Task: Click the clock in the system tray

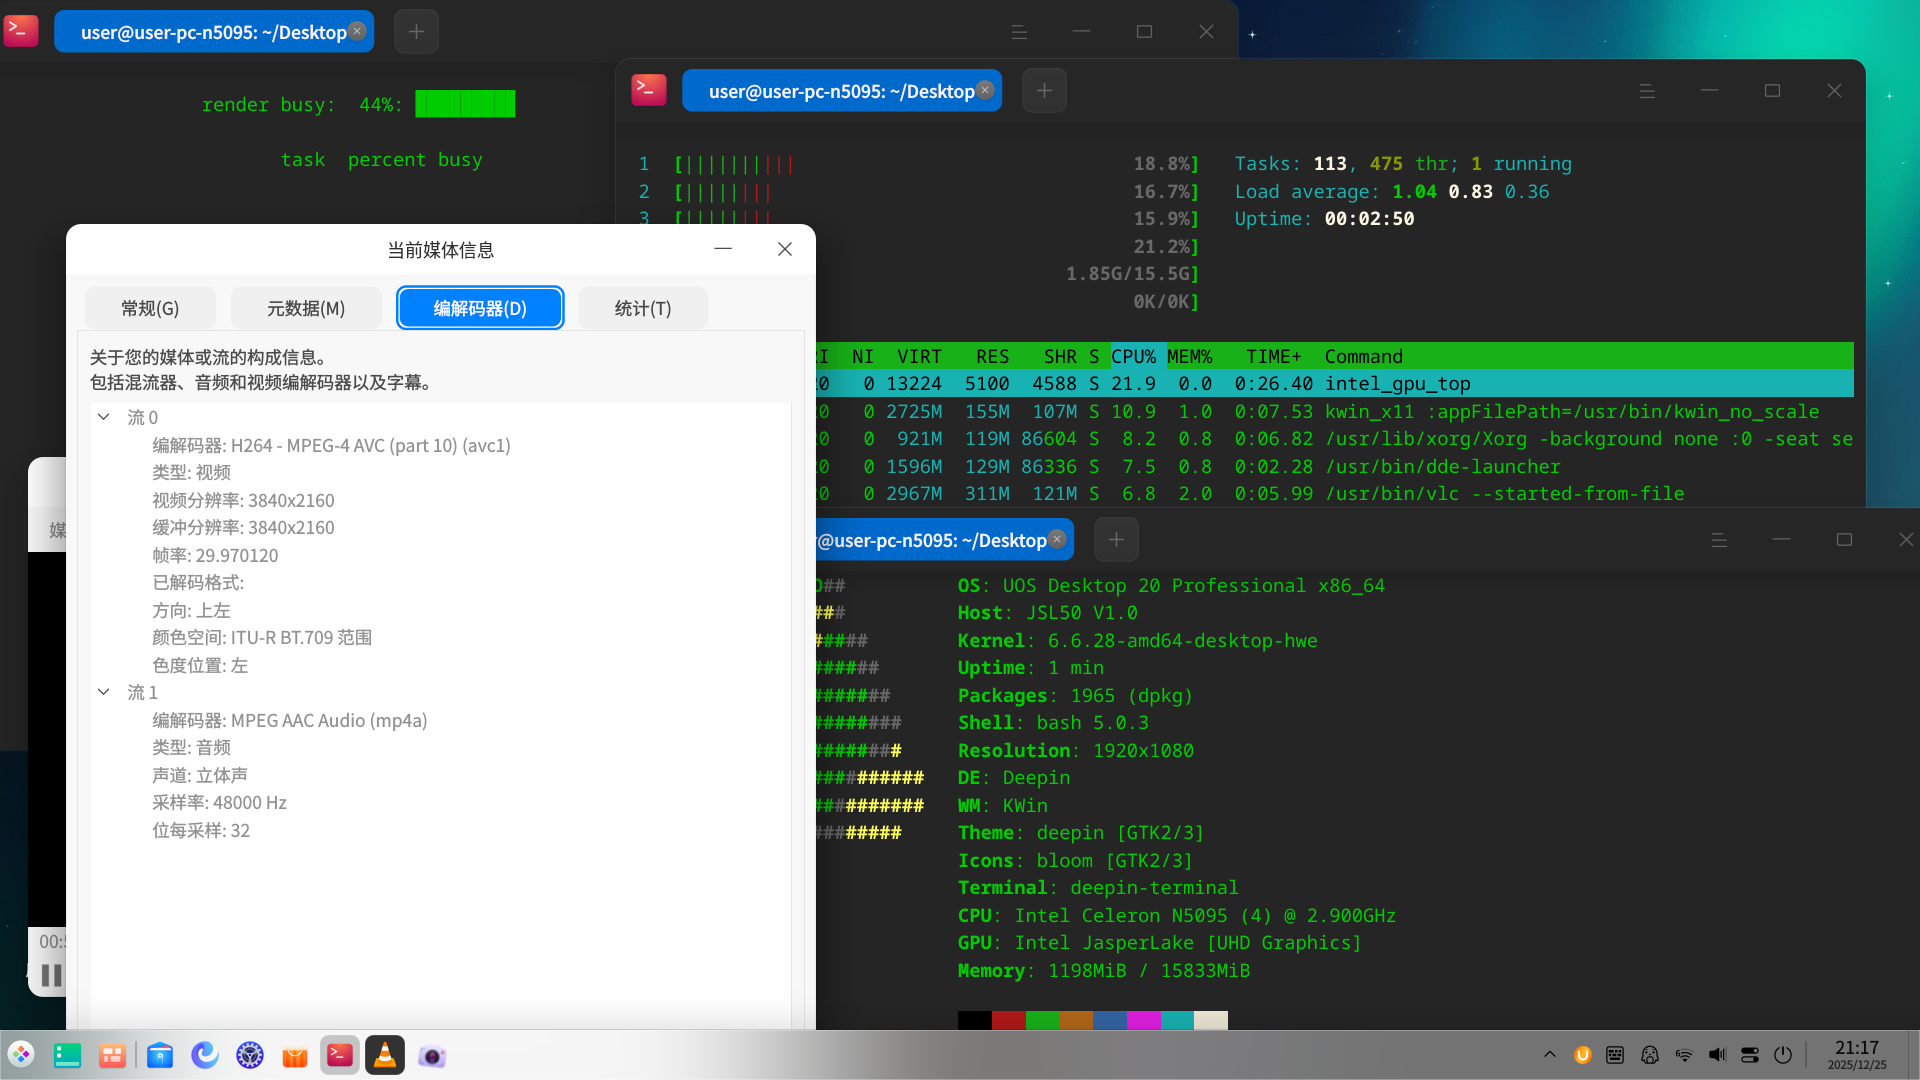Action: (1857, 1054)
